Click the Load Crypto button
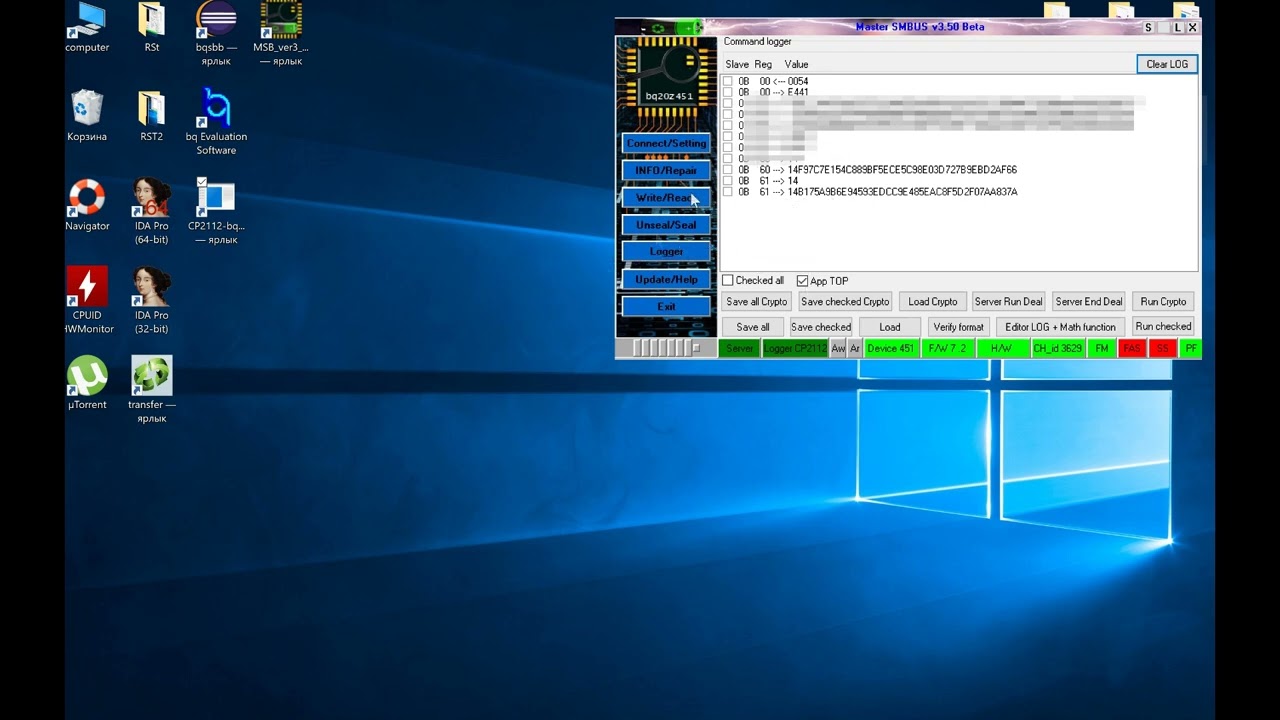The height and width of the screenshot is (720, 1280). tap(932, 301)
